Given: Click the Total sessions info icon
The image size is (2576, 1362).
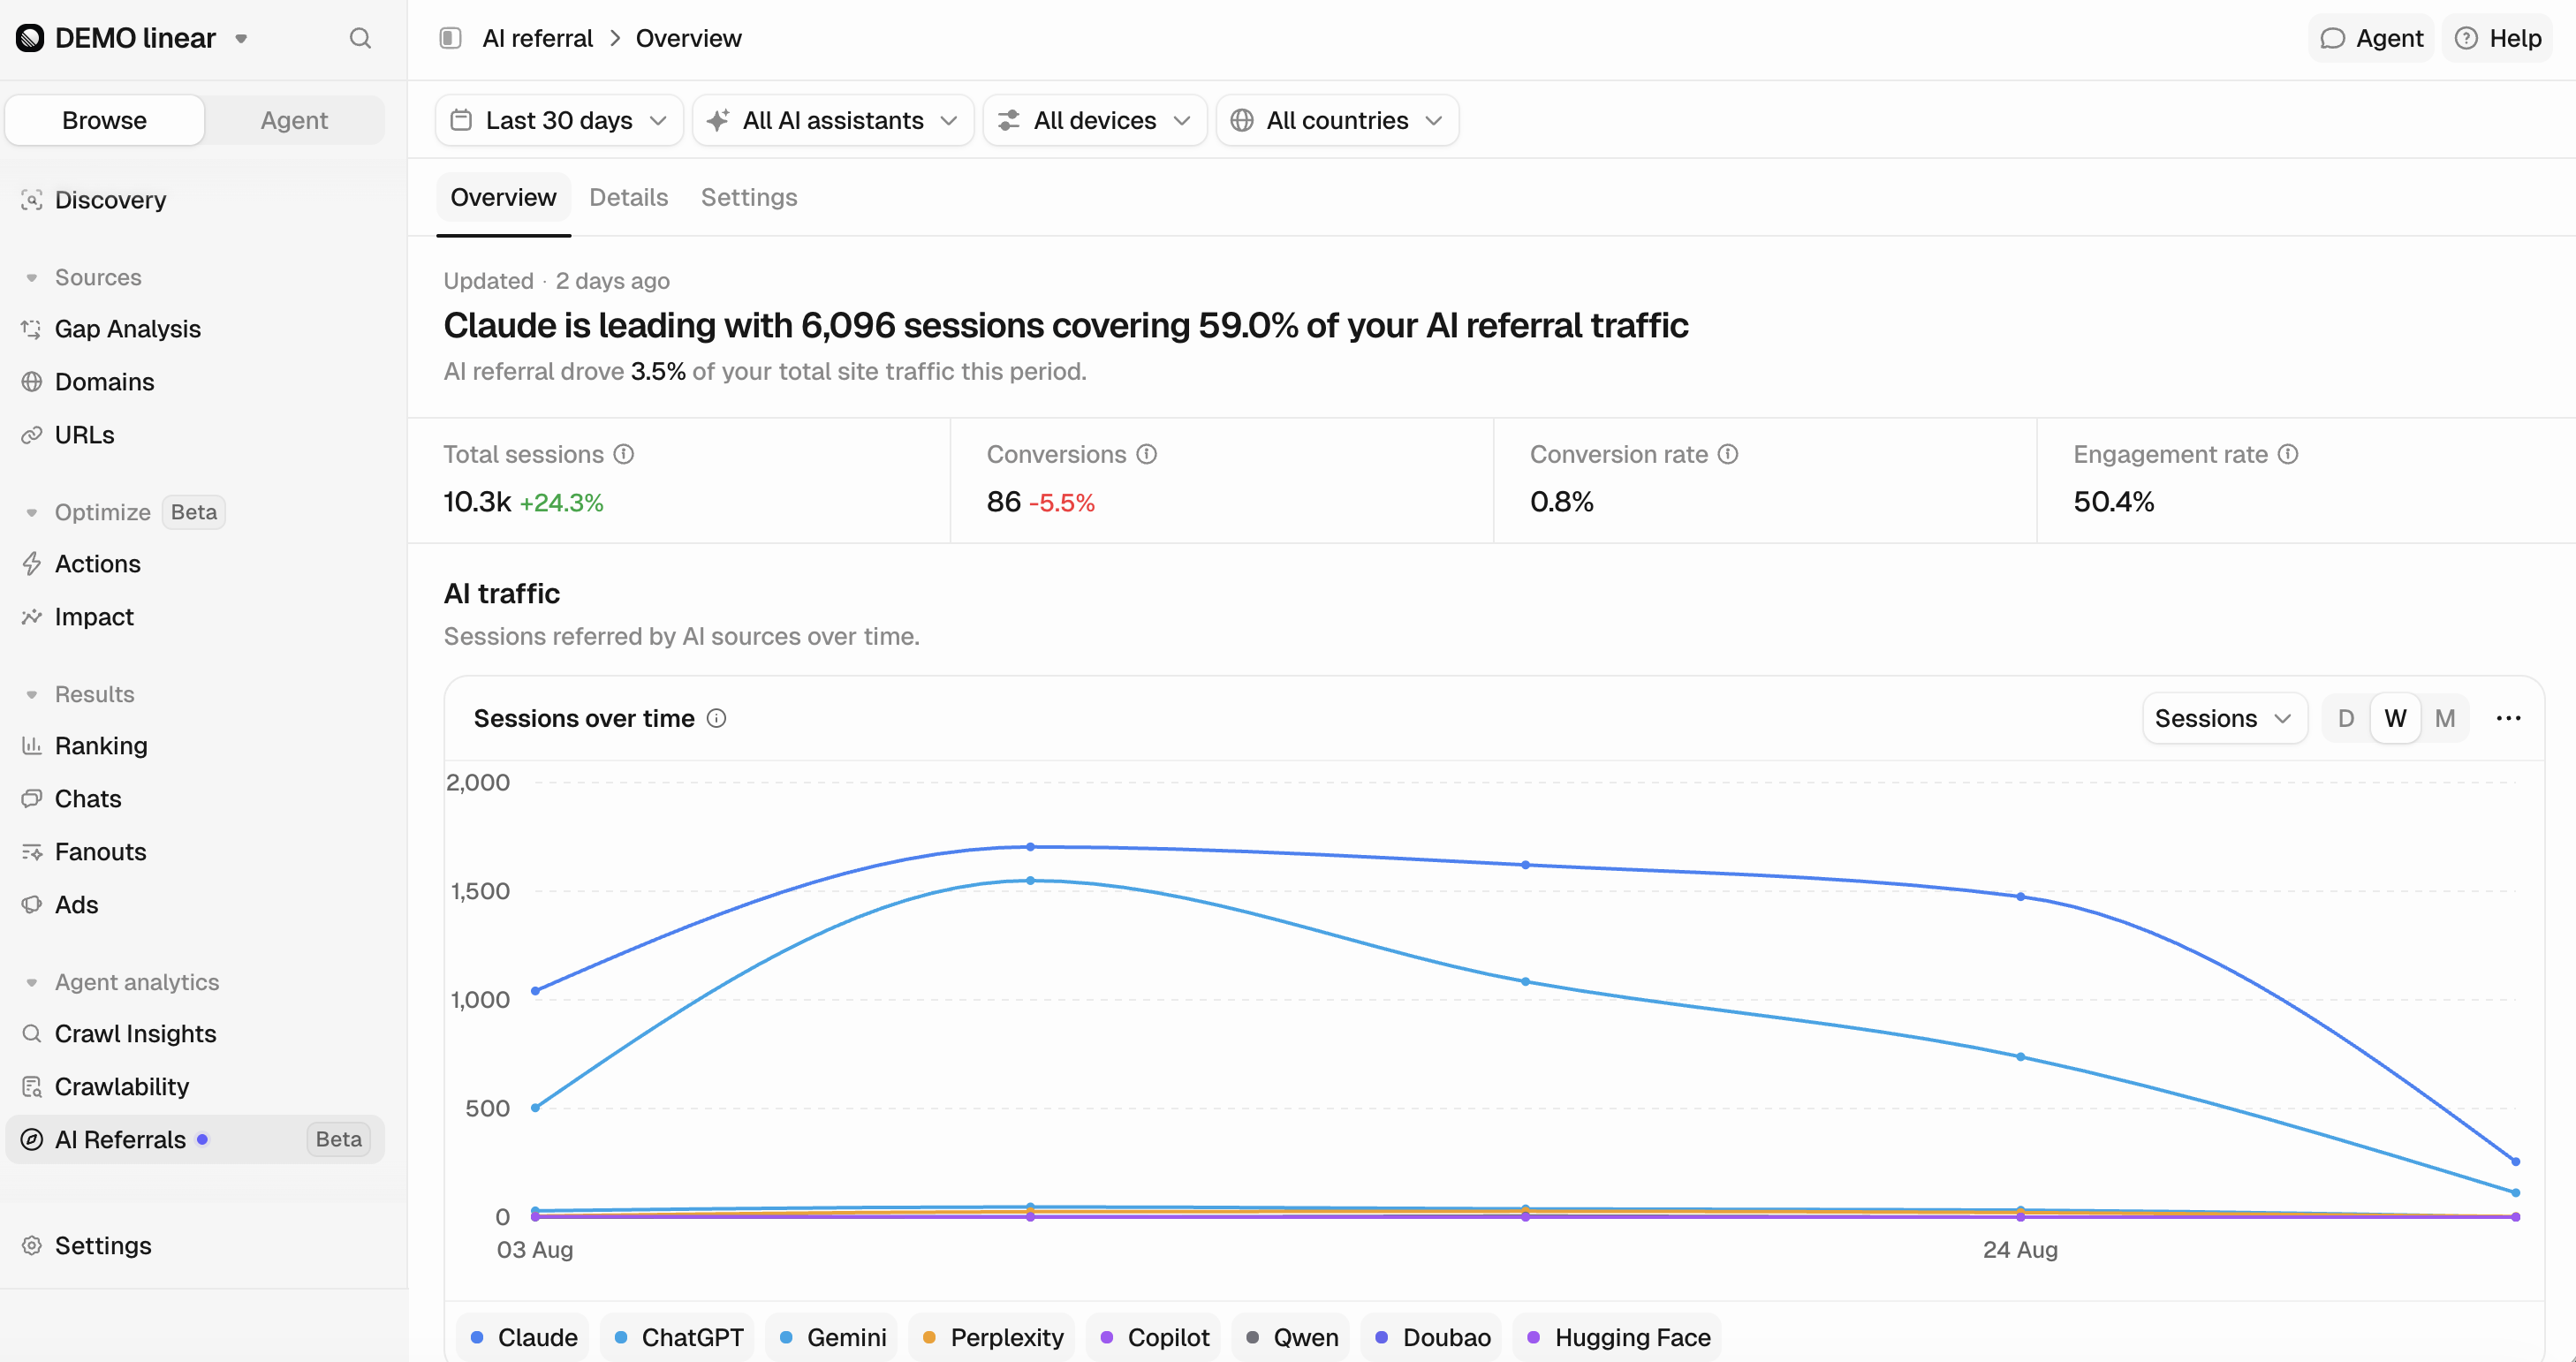Looking at the screenshot, I should 624,454.
